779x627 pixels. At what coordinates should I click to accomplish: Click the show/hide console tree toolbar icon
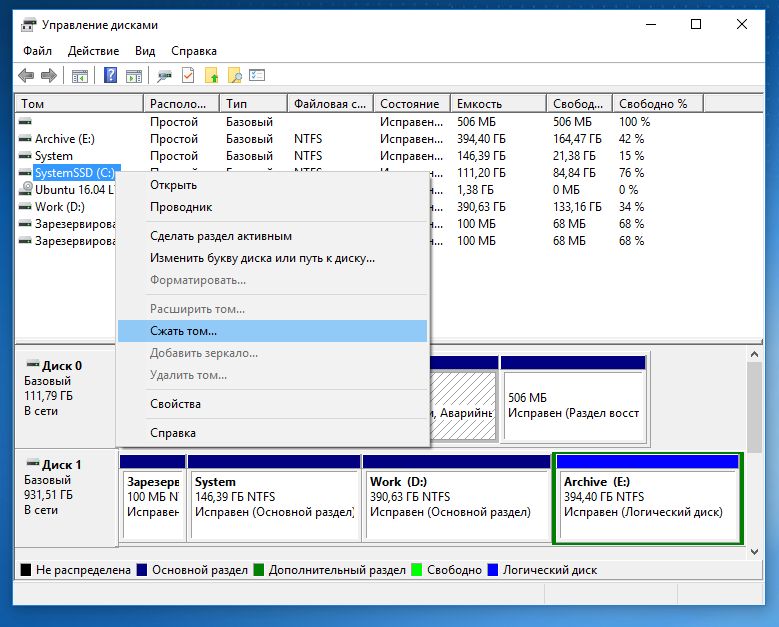click(x=80, y=75)
